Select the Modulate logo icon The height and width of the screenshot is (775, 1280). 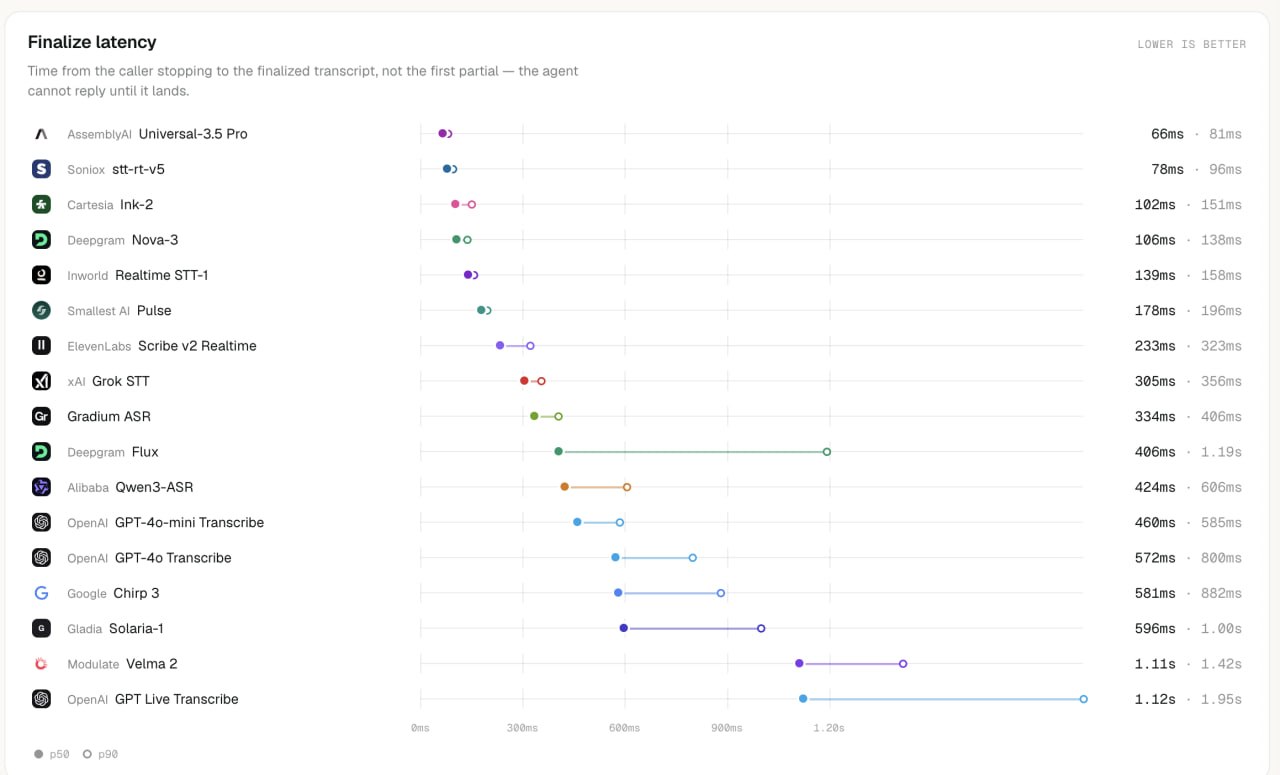pos(41,664)
